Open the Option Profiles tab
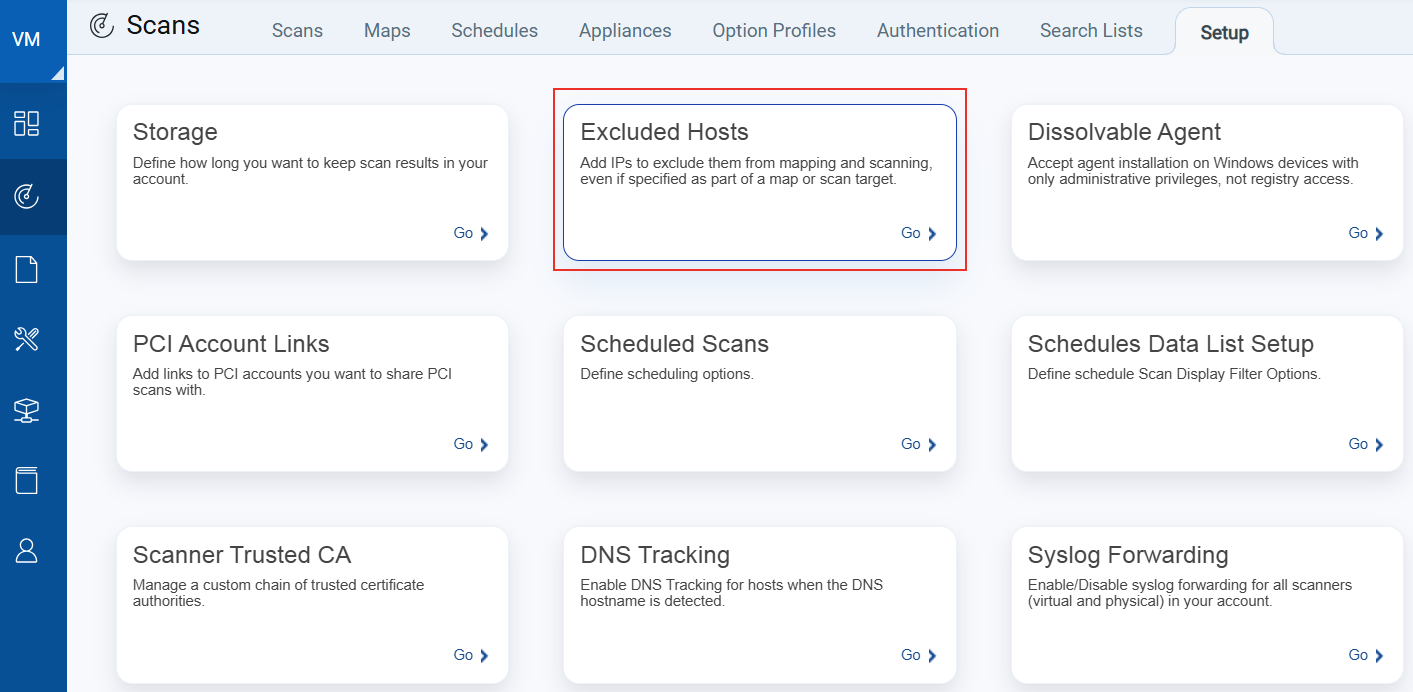 (774, 30)
